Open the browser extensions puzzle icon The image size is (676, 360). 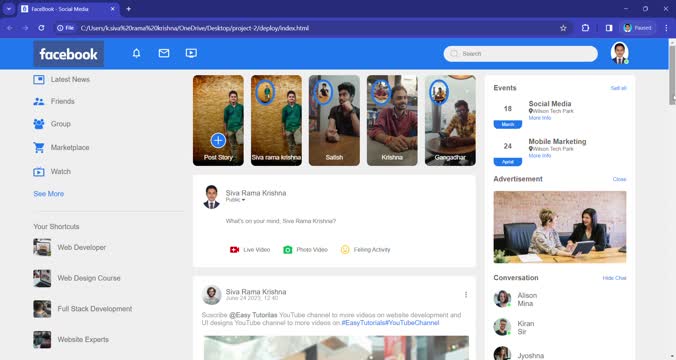click(585, 28)
